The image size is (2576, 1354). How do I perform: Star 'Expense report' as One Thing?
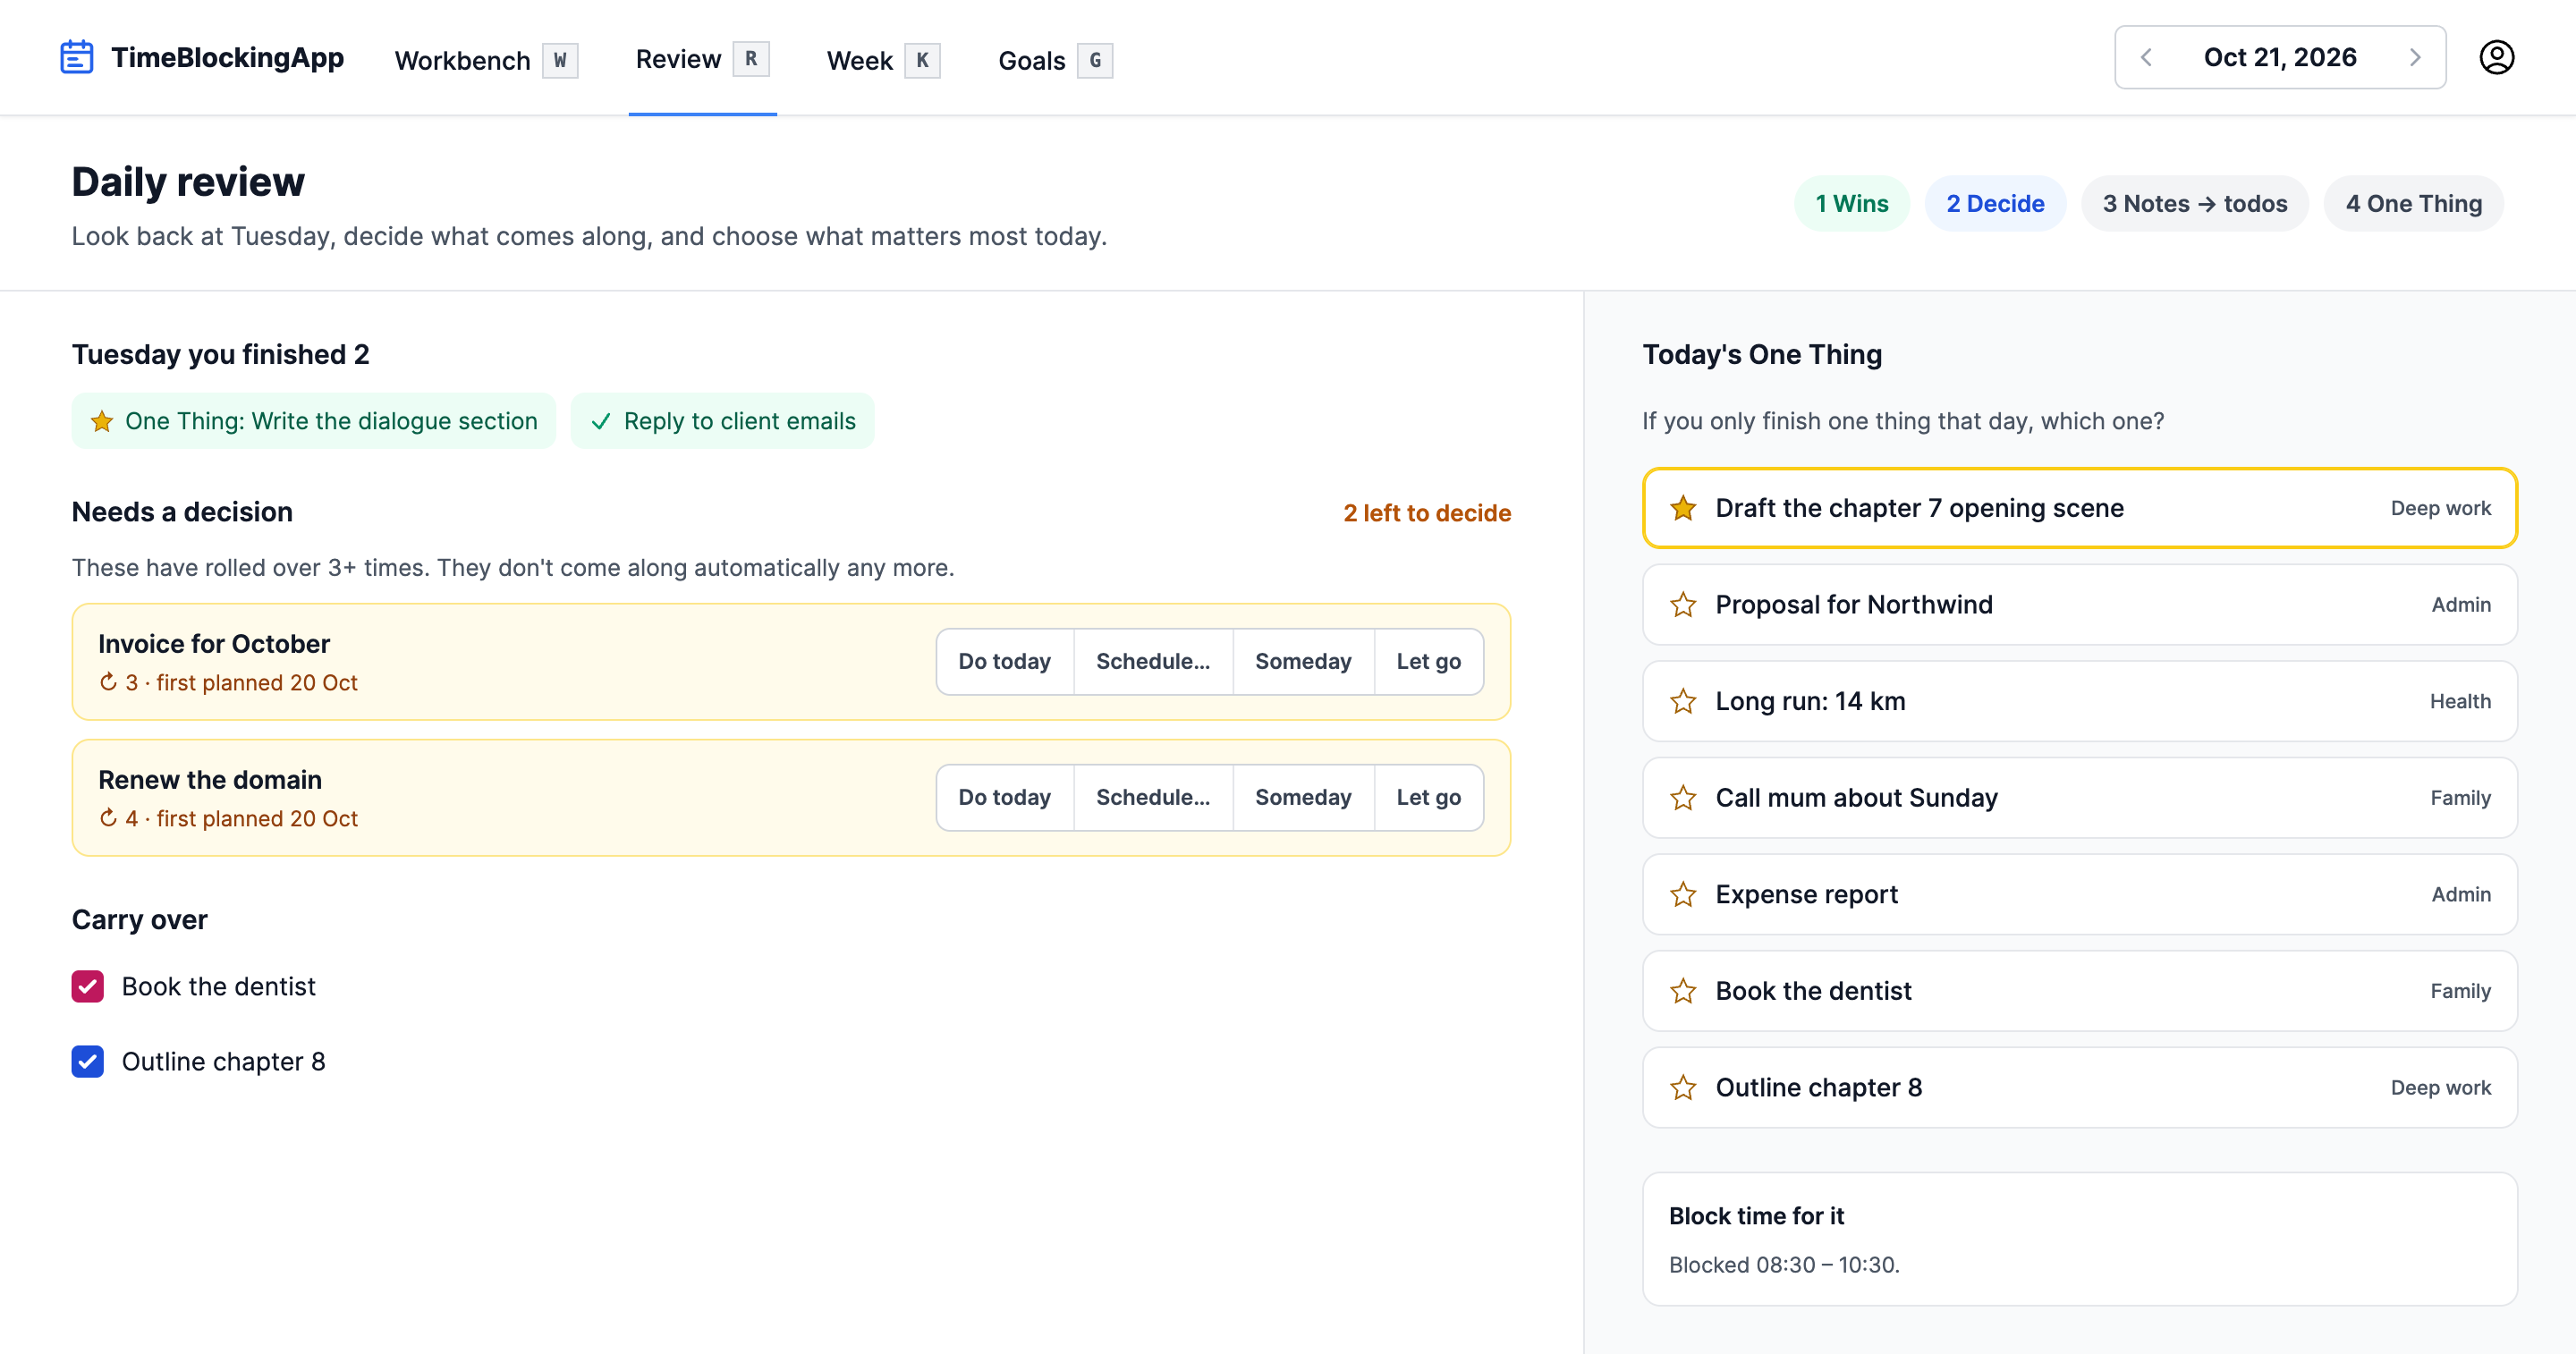coord(1683,894)
